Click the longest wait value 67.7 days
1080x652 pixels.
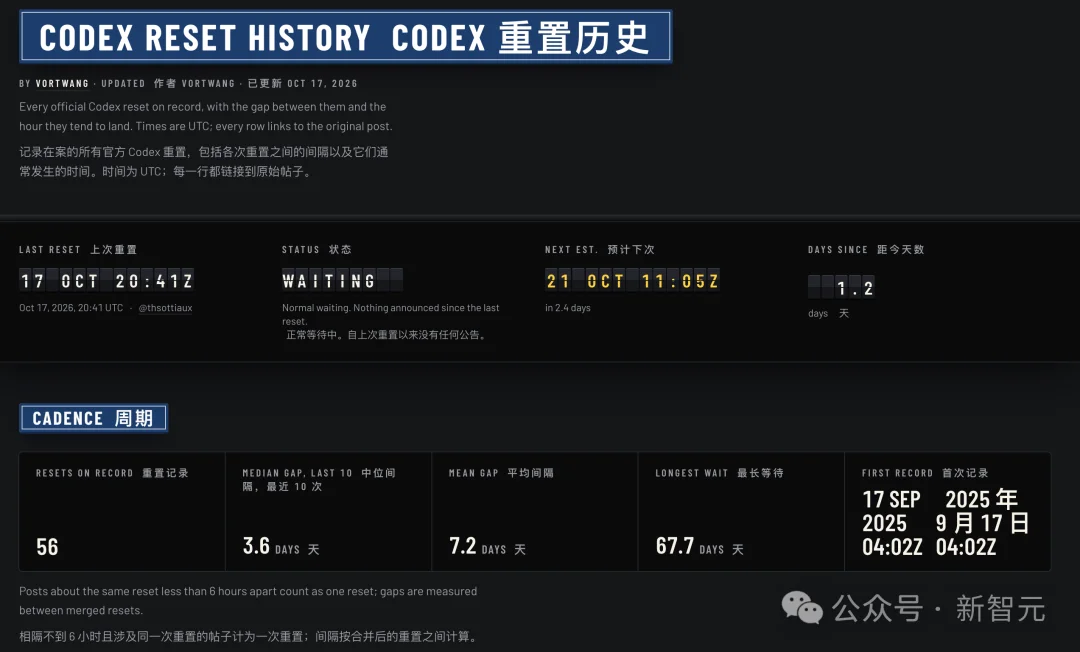click(x=700, y=547)
